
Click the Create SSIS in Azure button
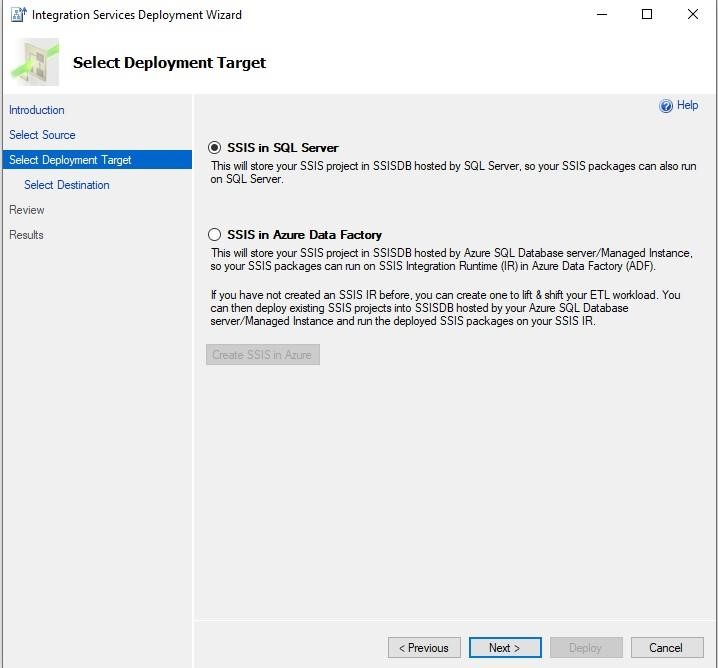coord(263,355)
